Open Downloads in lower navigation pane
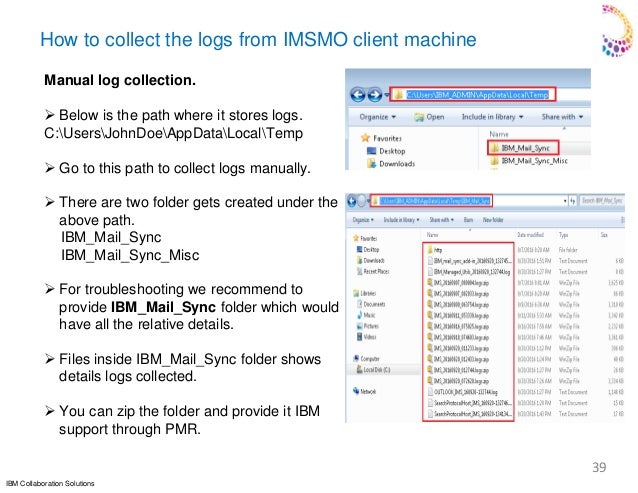 point(370,260)
